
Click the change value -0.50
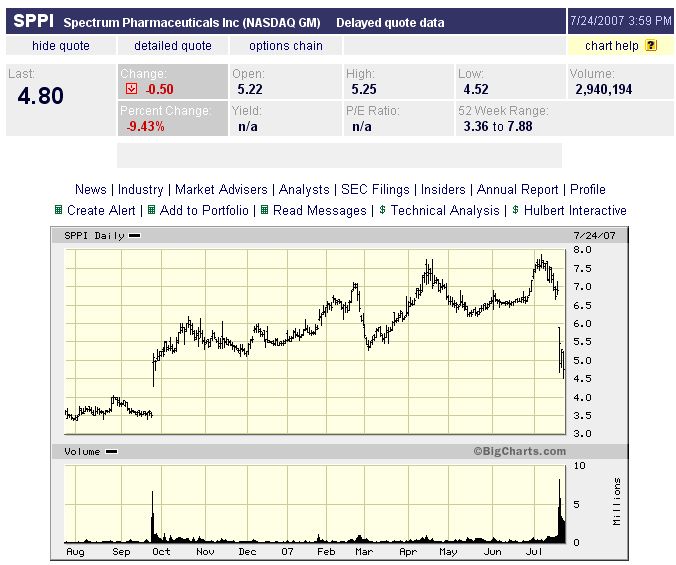coord(160,89)
